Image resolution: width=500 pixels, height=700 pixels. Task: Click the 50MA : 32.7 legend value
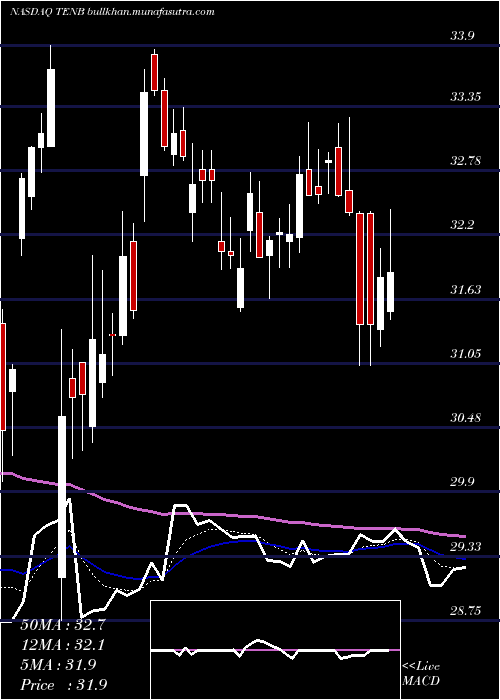(x=63, y=625)
